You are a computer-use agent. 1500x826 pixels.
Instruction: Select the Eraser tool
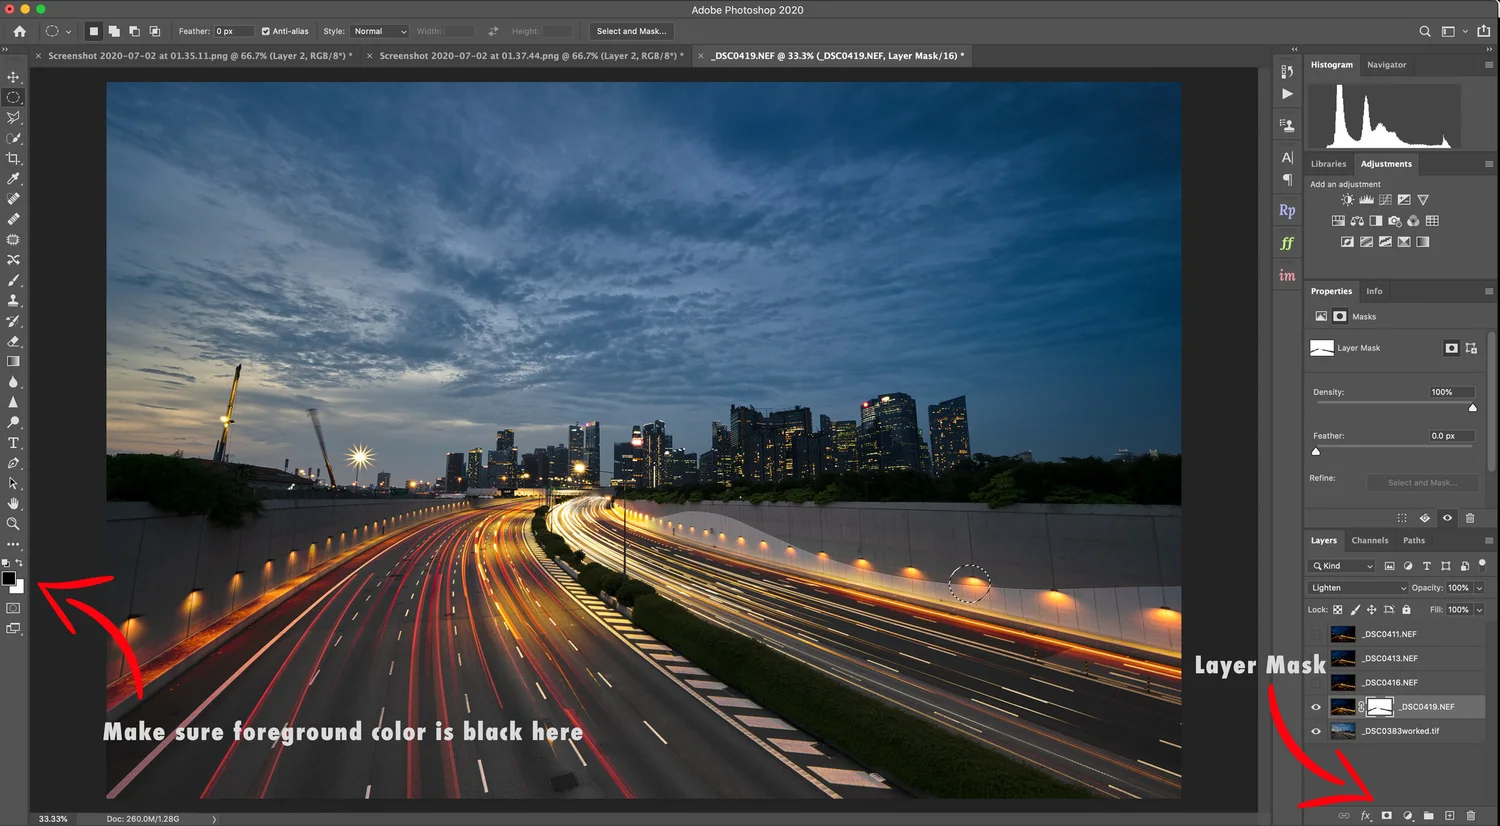click(13, 341)
